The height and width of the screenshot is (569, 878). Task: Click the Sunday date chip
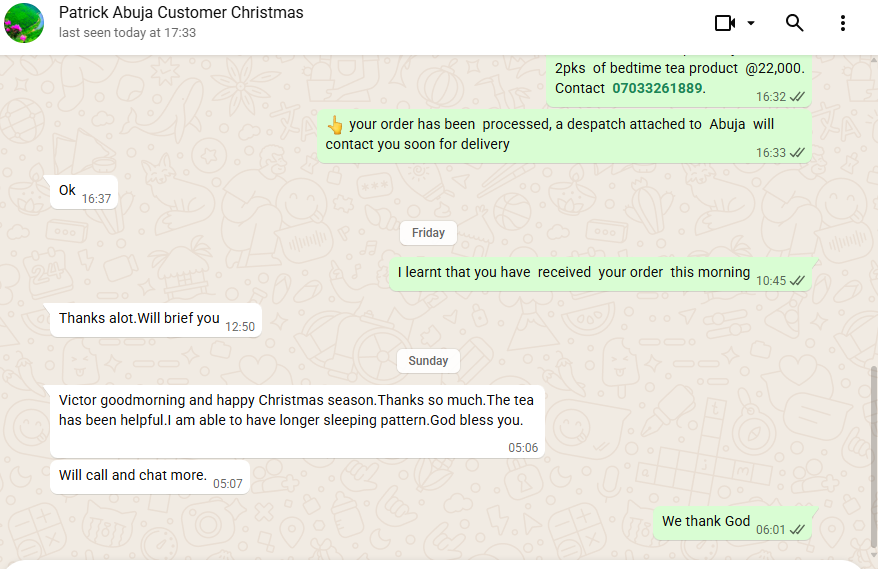428,361
